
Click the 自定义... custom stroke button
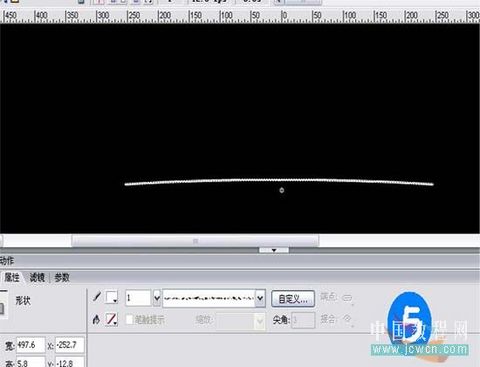293,299
